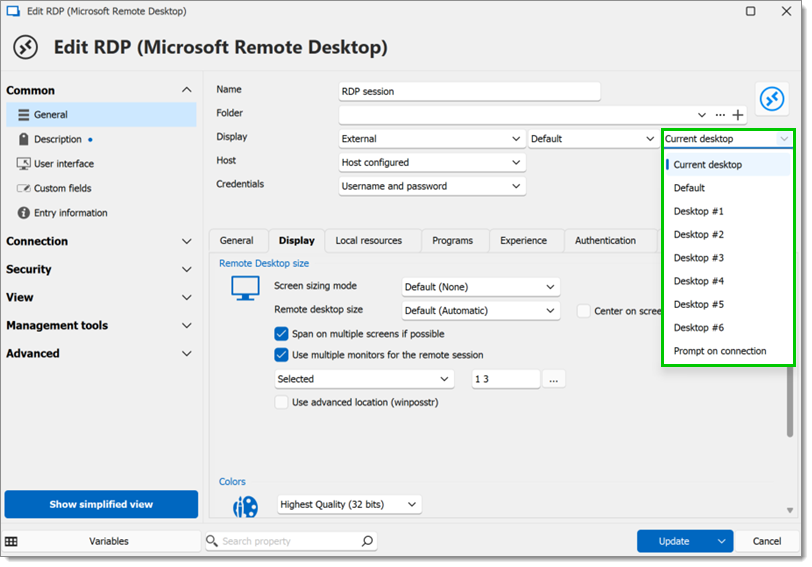Click the grid icon left of Variables

point(11,541)
